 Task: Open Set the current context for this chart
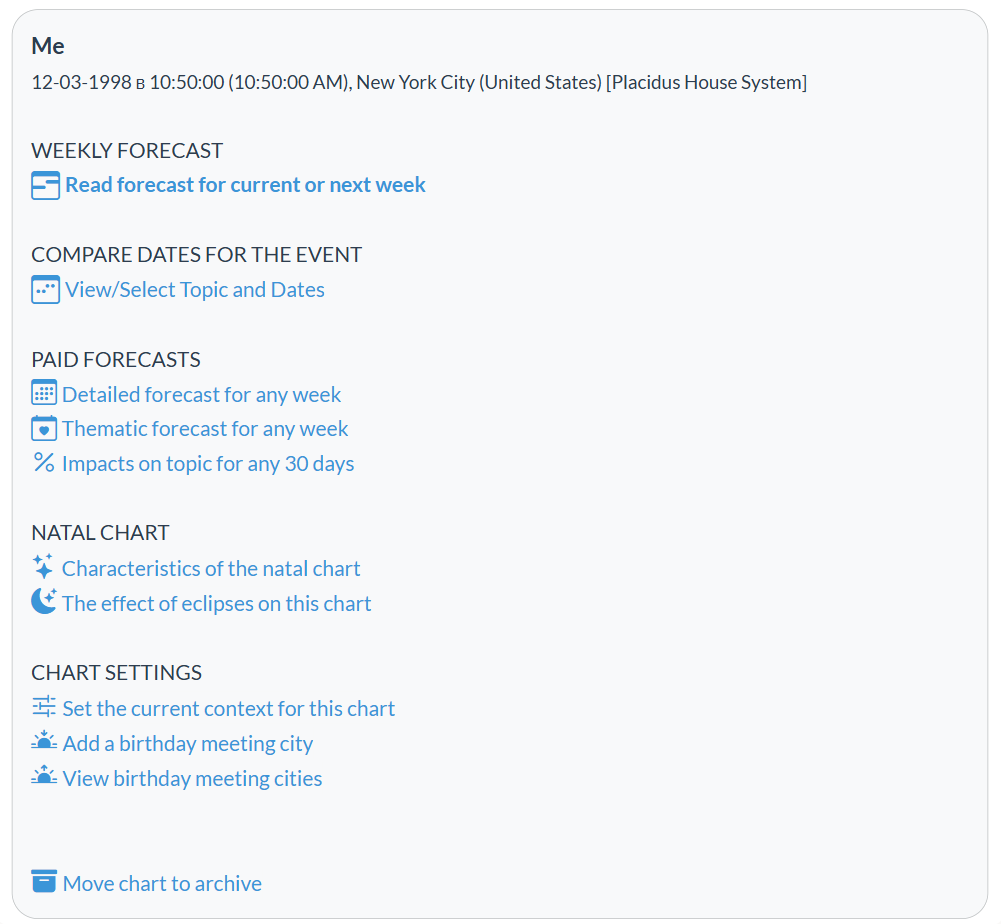[x=229, y=709]
